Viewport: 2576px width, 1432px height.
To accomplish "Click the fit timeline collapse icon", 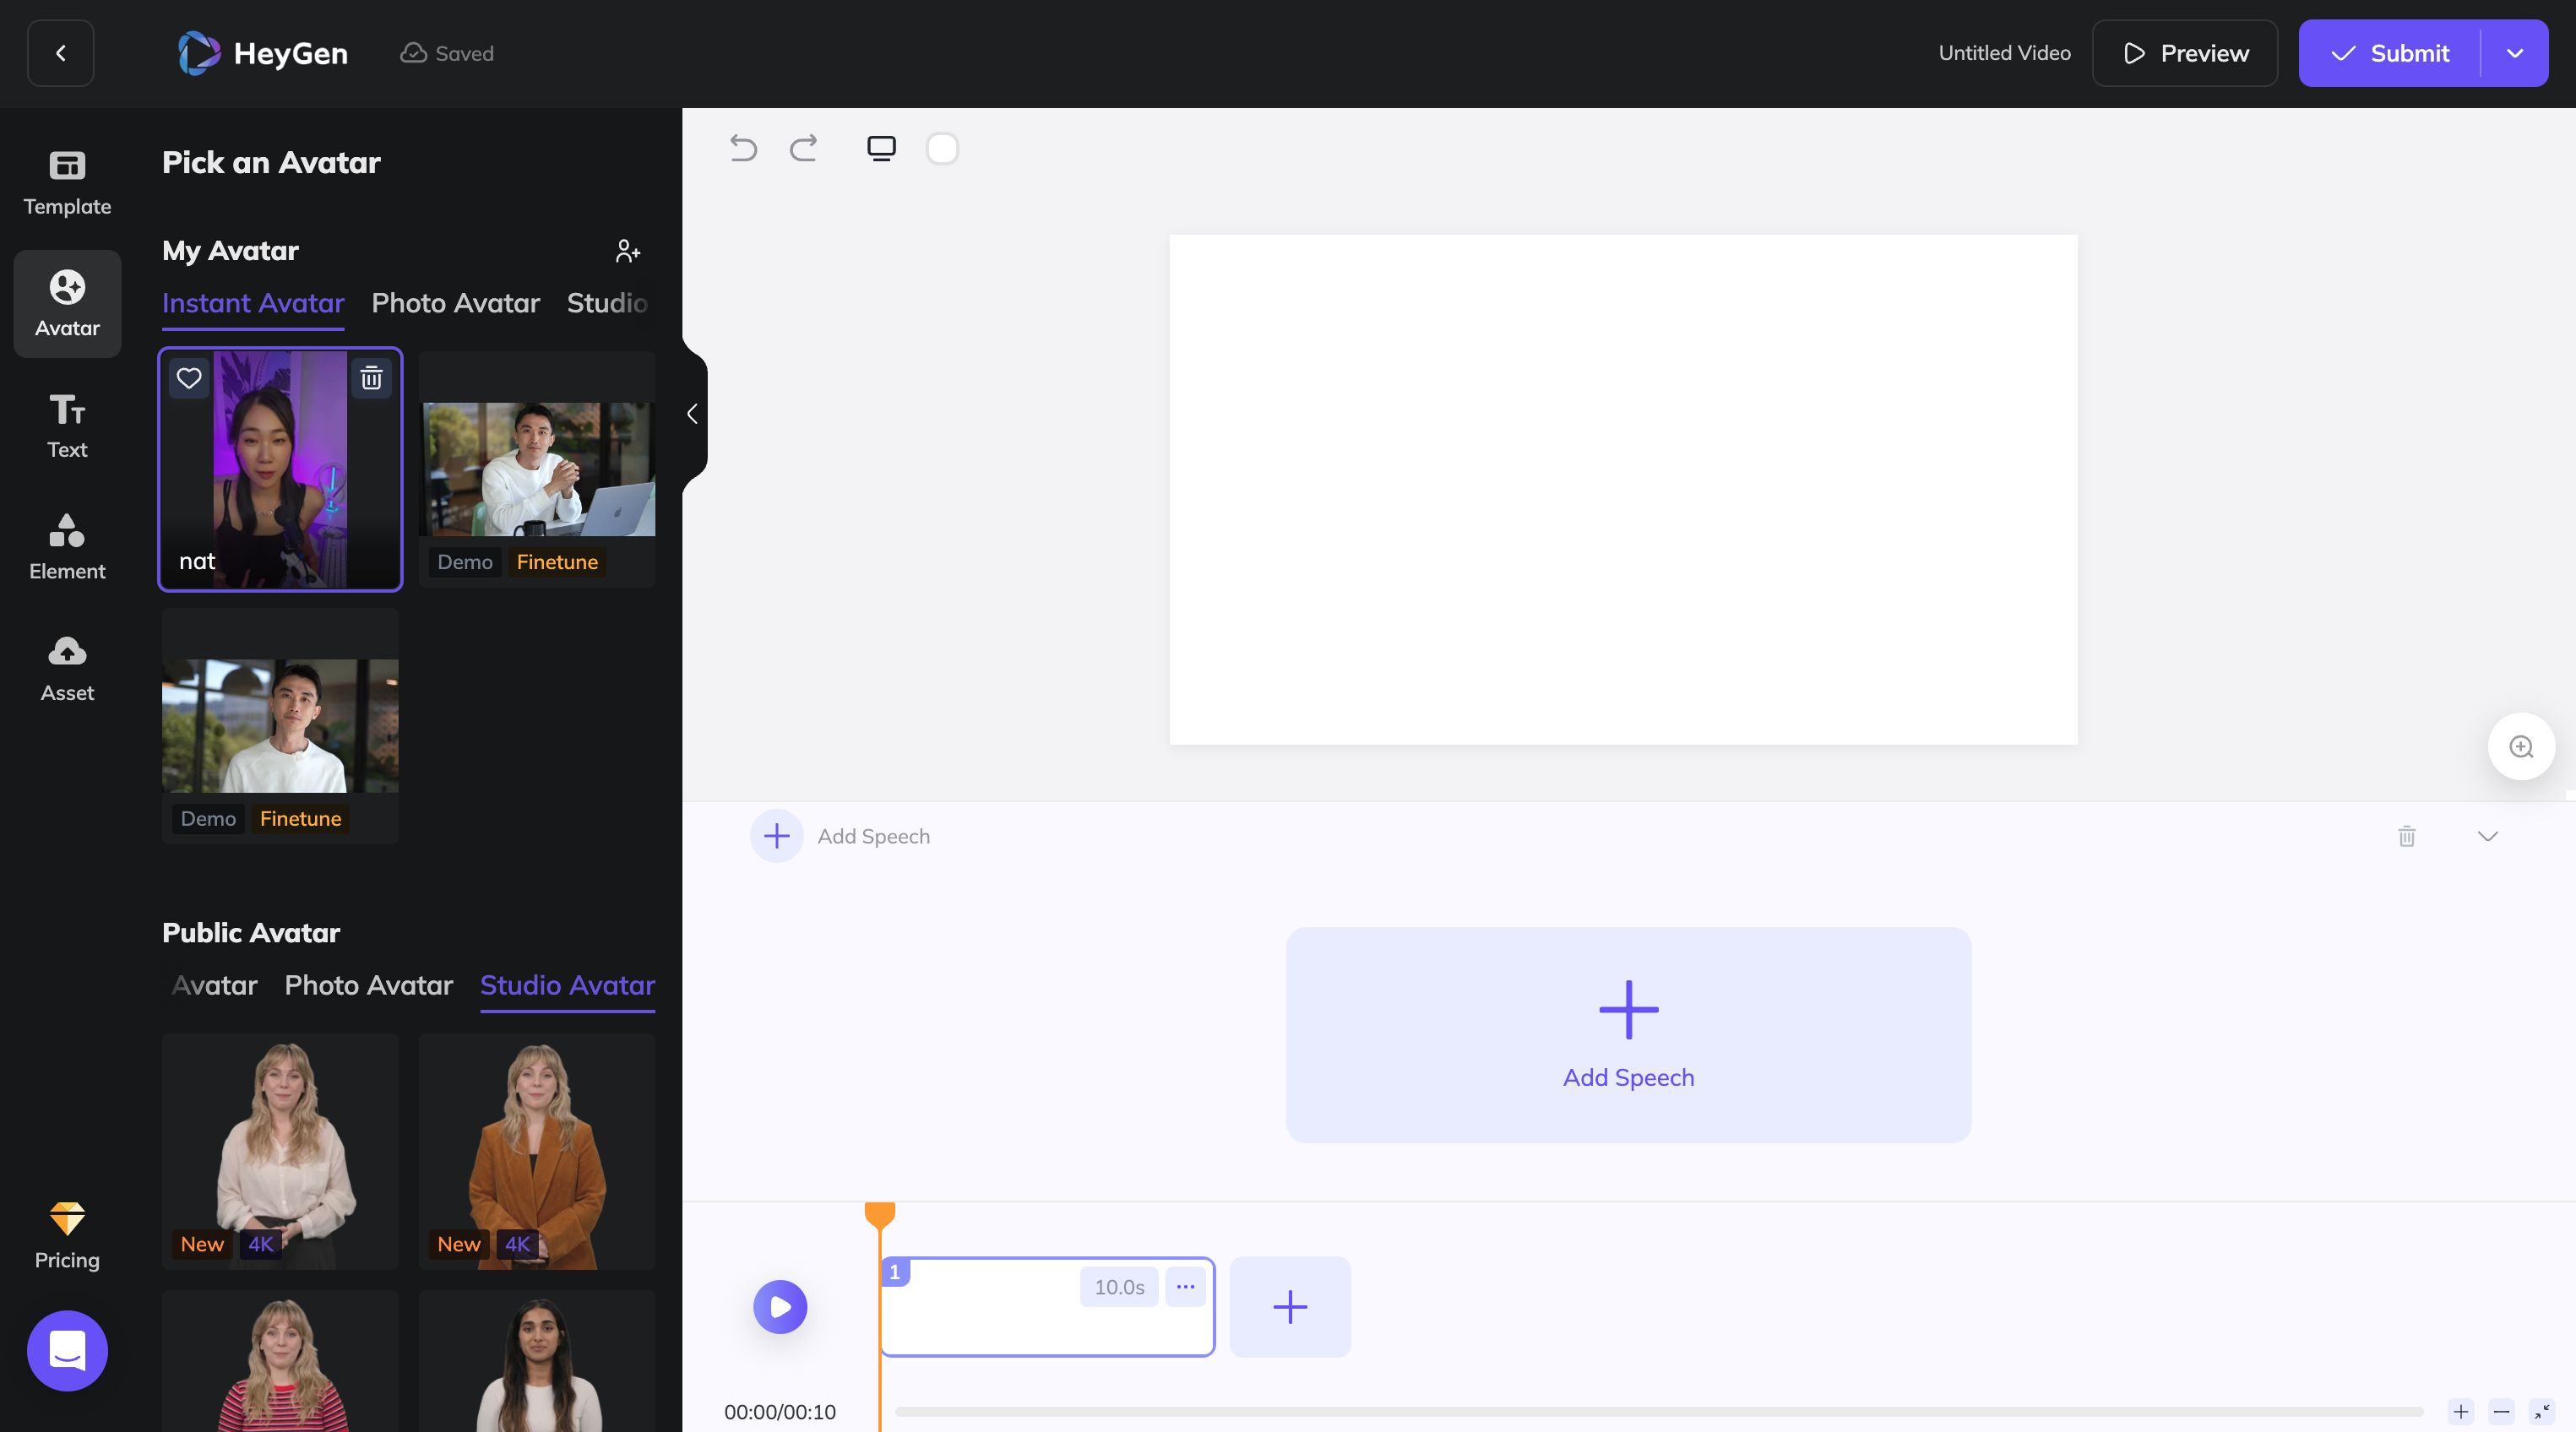I will (x=2541, y=1411).
